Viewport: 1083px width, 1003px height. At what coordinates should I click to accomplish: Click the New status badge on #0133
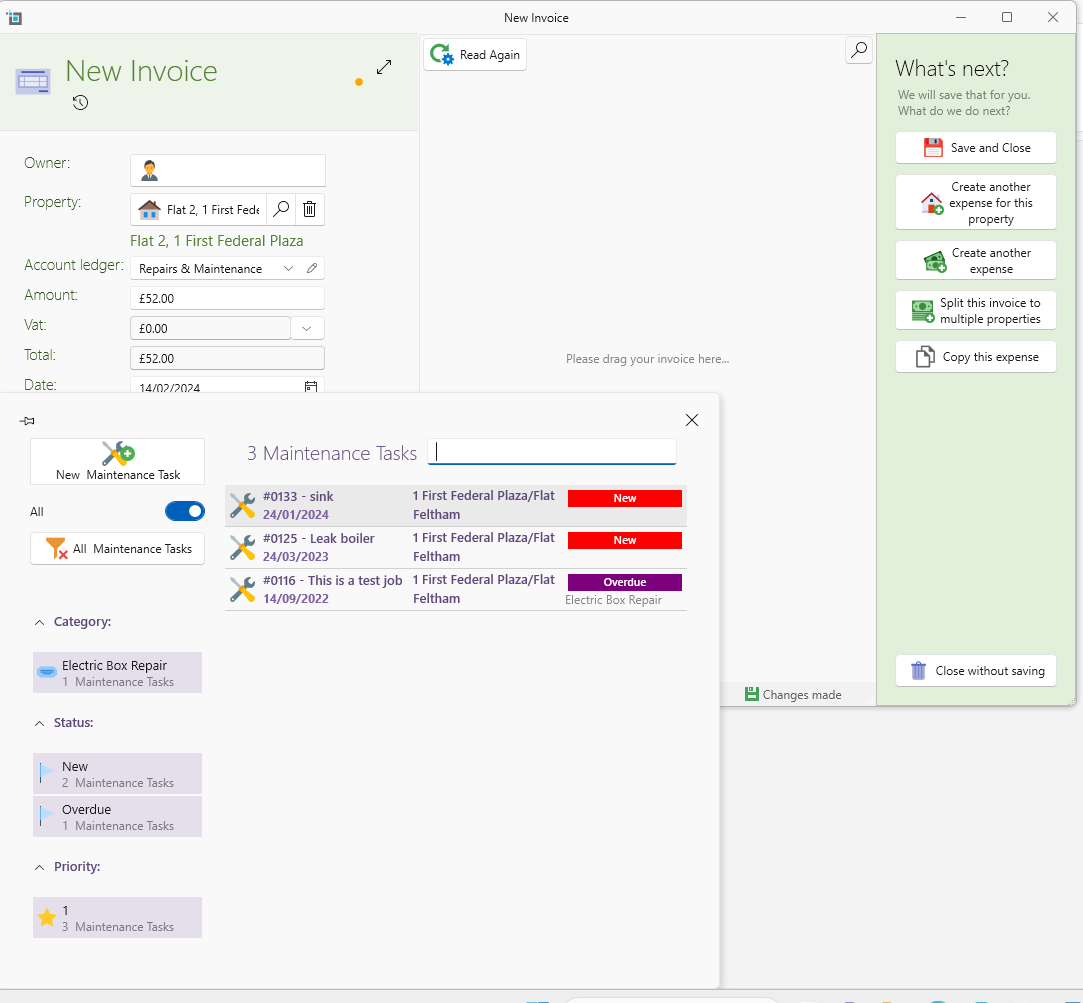click(x=624, y=498)
